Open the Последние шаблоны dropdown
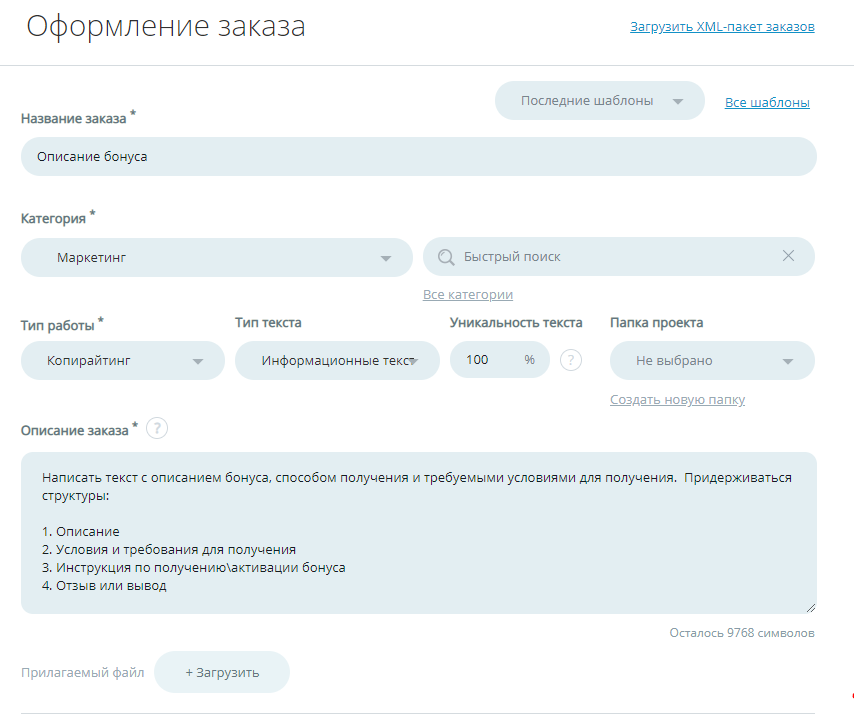This screenshot has height=719, width=854. tap(600, 101)
